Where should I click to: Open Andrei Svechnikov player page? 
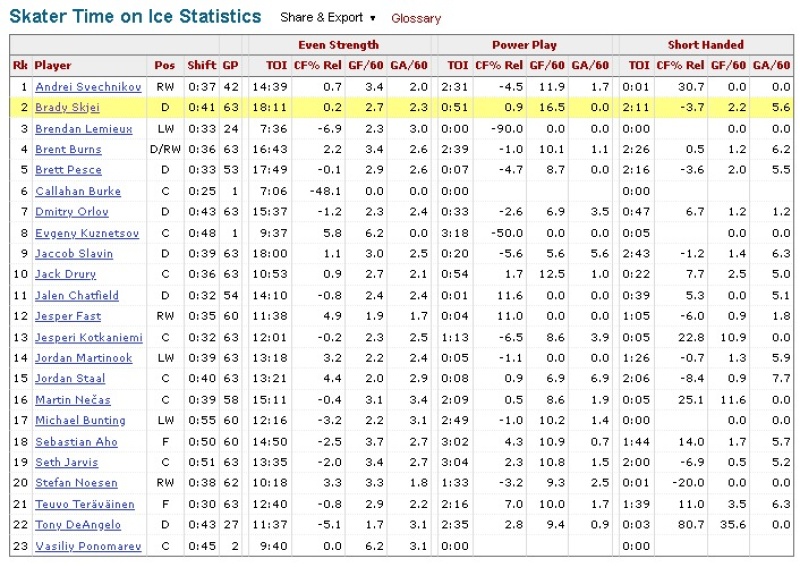88,87
